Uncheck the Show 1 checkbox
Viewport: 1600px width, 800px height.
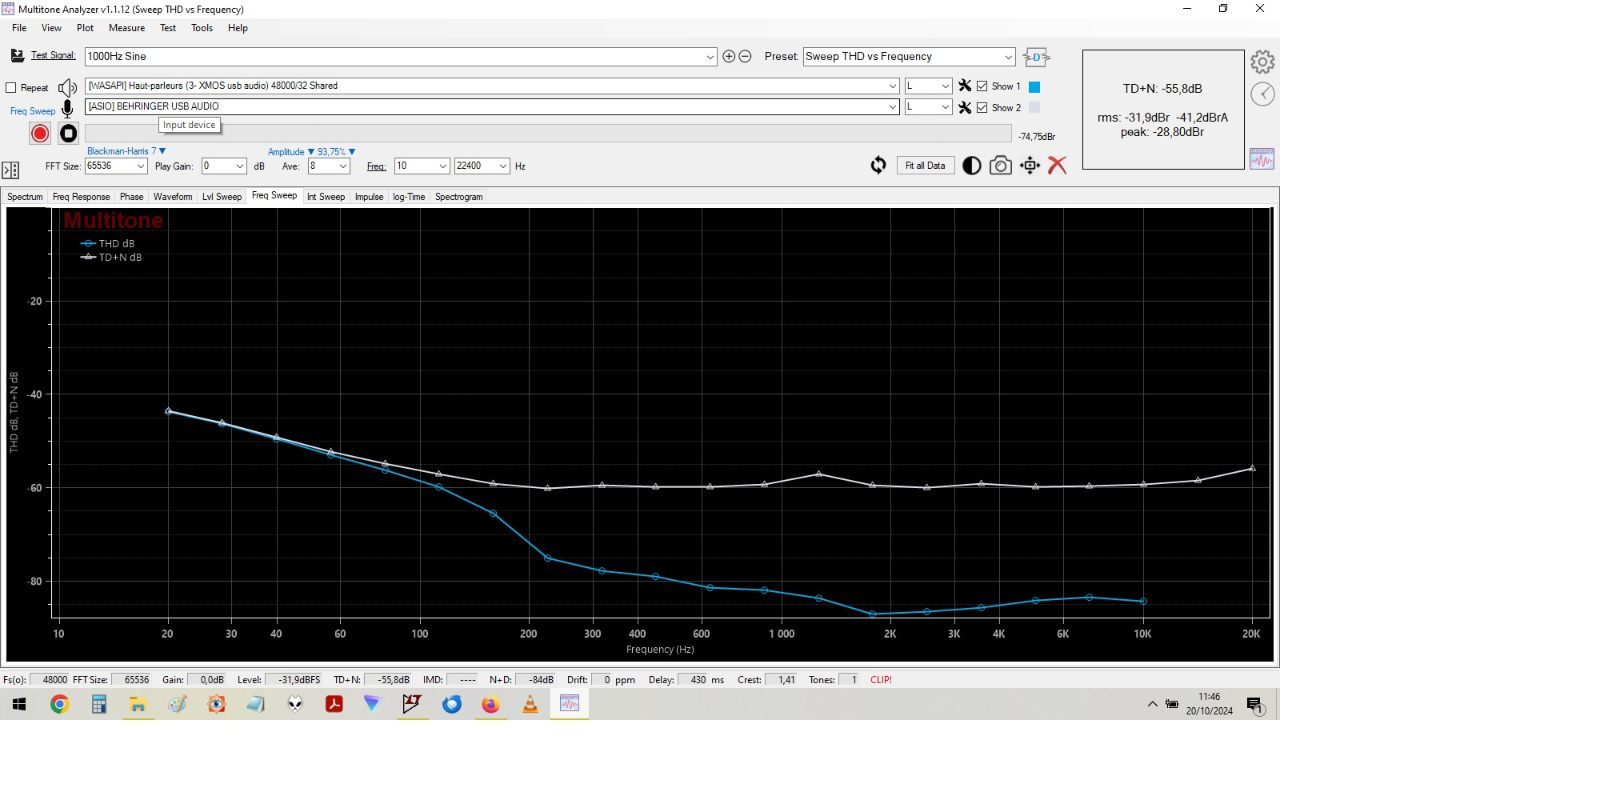point(982,86)
